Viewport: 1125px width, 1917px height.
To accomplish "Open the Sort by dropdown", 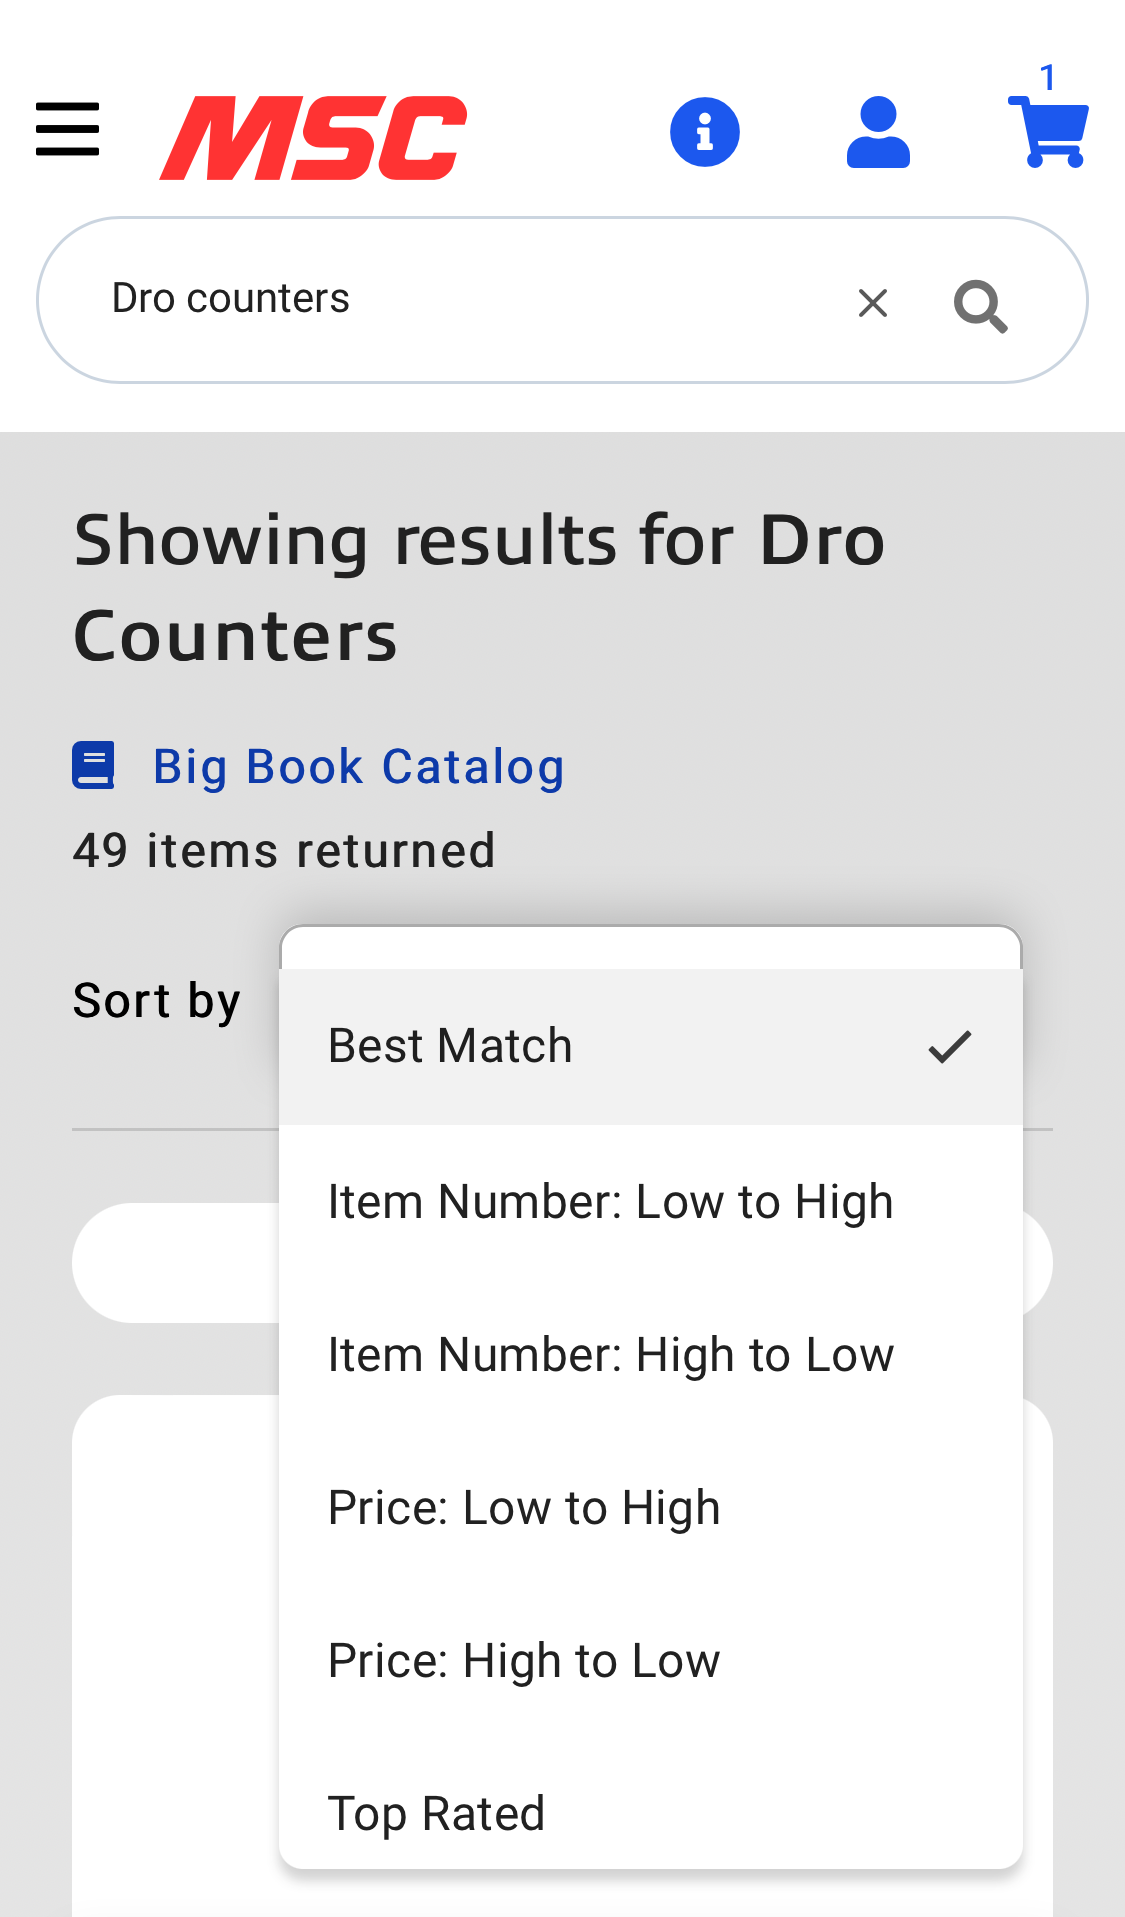I will [155, 1000].
